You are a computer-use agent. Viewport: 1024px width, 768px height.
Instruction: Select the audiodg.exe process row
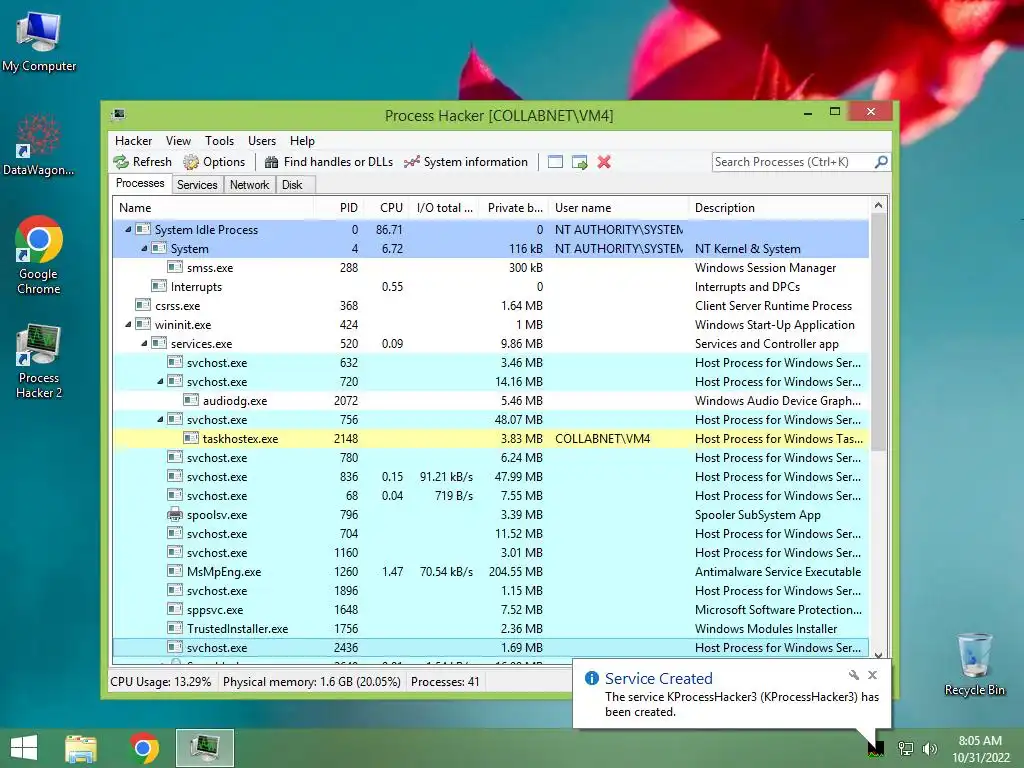(490, 400)
